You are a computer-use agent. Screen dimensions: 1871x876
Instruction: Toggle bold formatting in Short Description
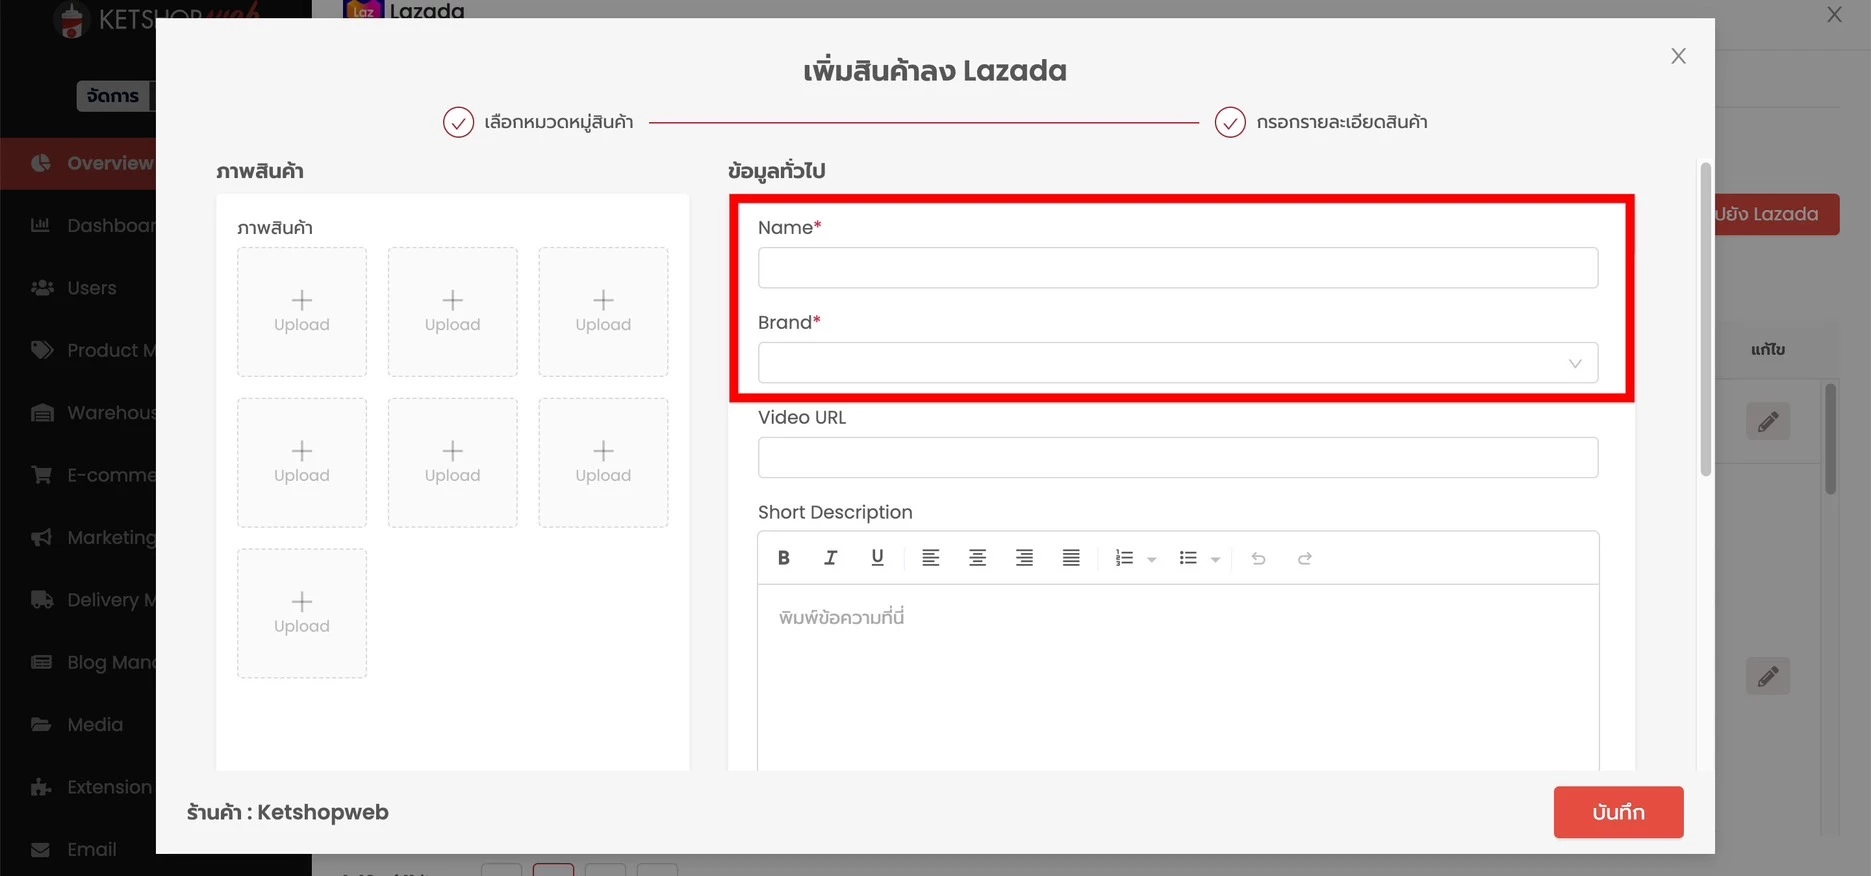click(x=784, y=558)
